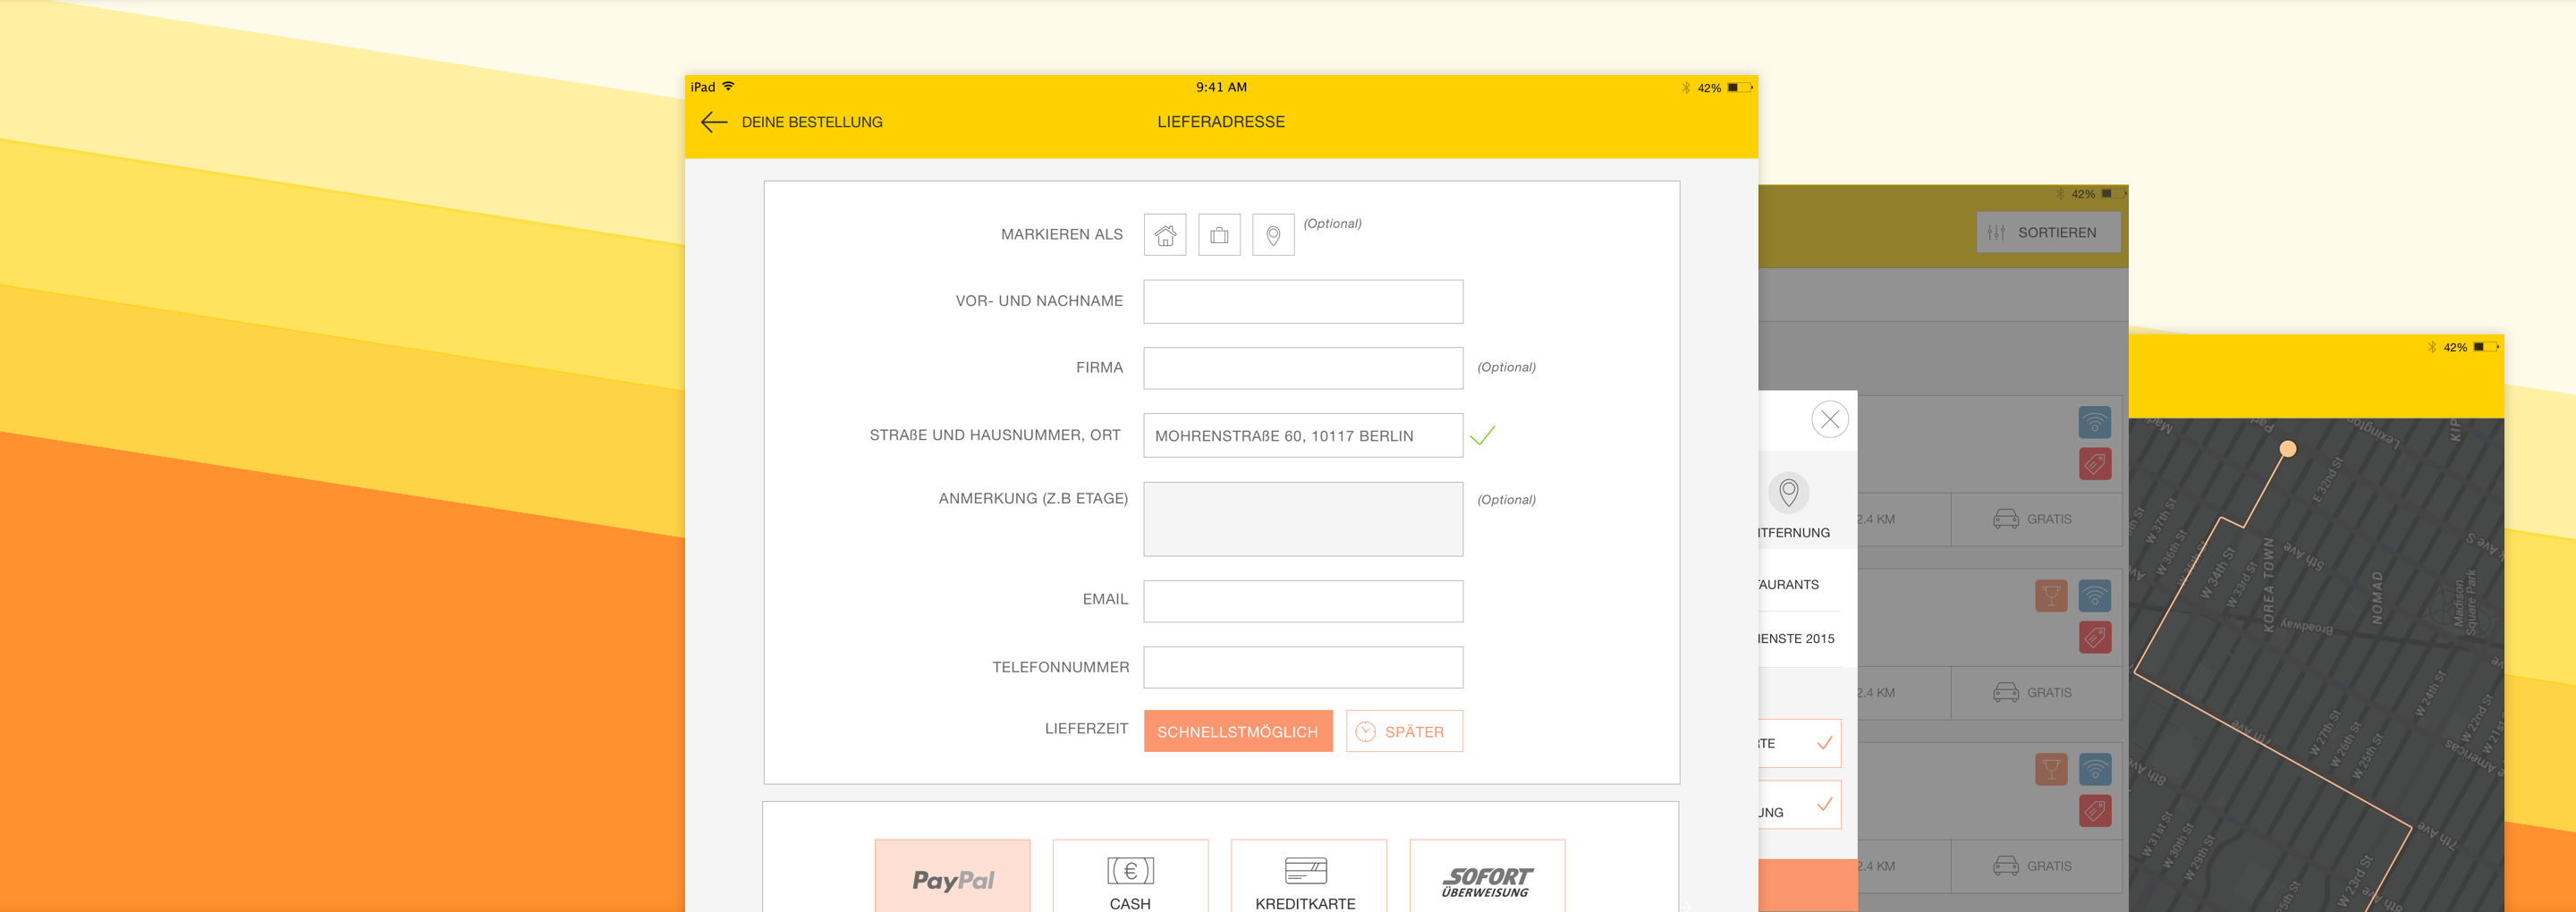This screenshot has height=912, width=2576.
Task: Open the DEINE BESTELLUNG back link
Action: (812, 122)
